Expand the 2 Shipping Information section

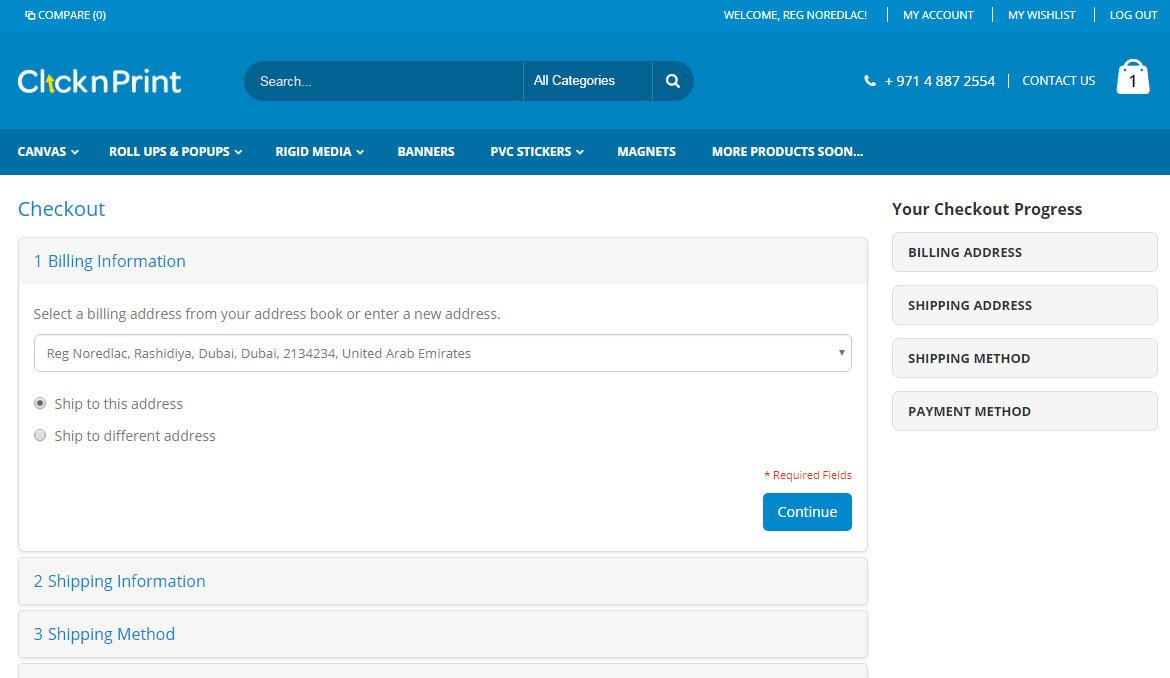(x=120, y=581)
